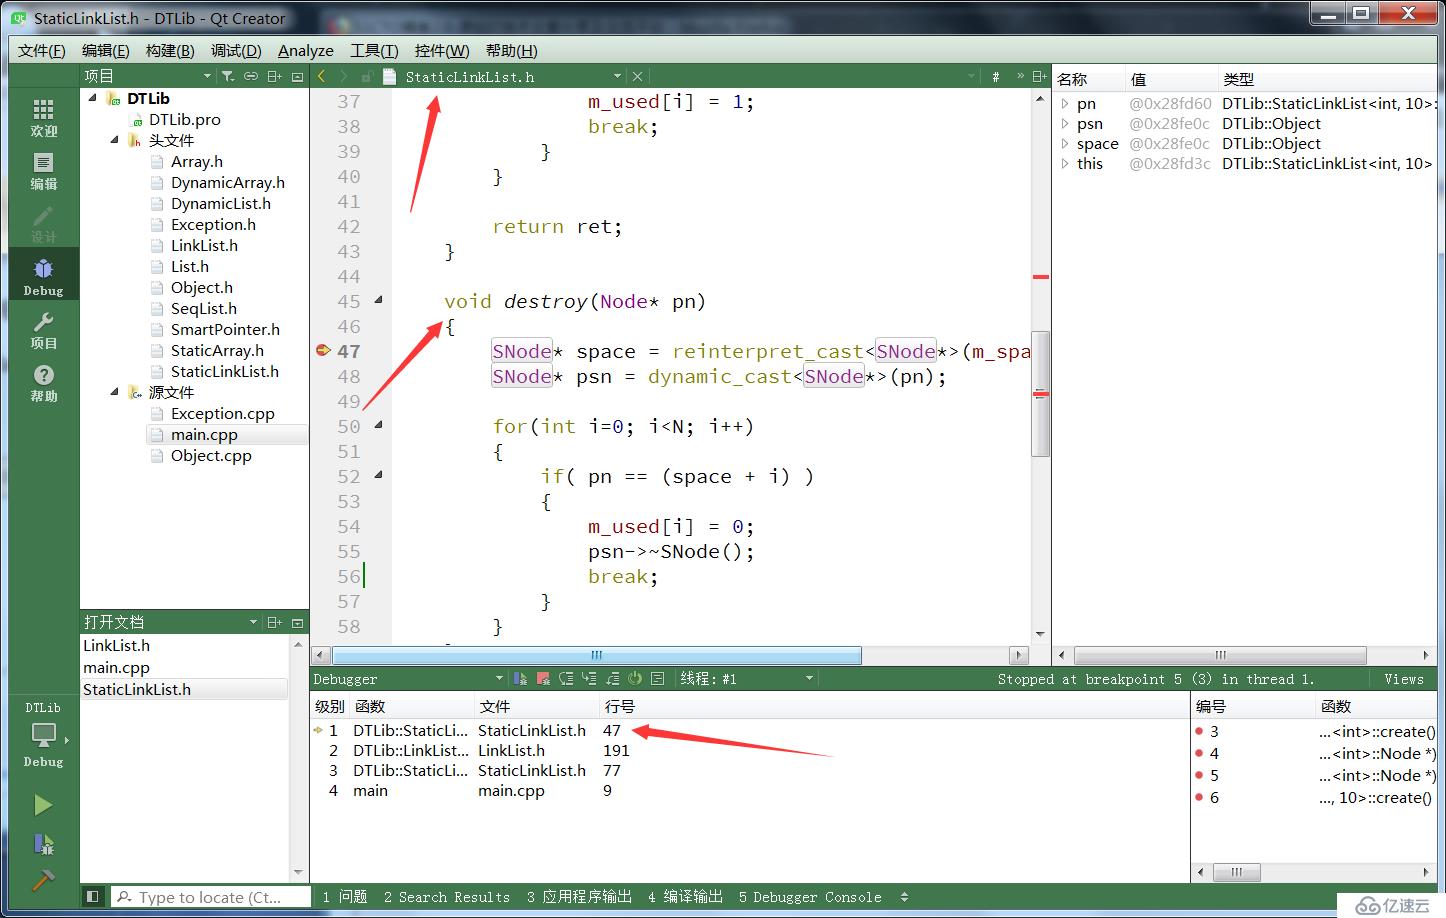Click the filter tree icon in 项目 pane
1446x918 pixels.
228,76
